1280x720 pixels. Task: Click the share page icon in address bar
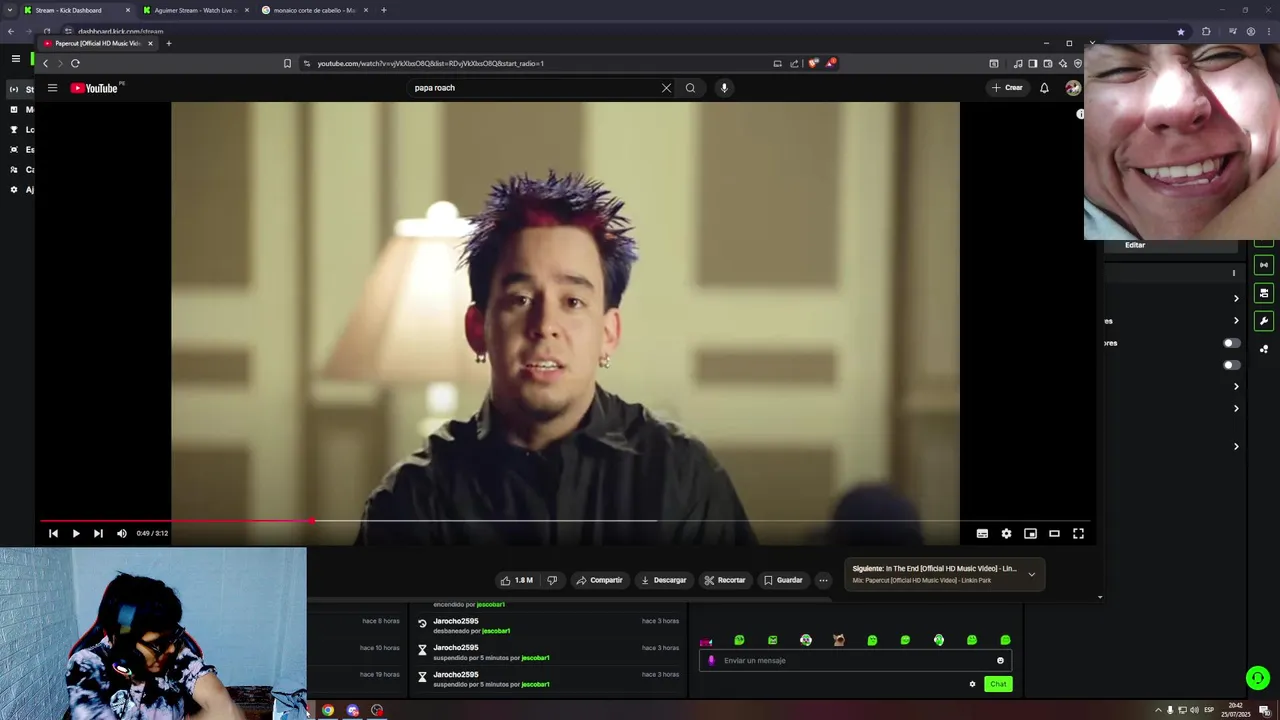tap(795, 63)
